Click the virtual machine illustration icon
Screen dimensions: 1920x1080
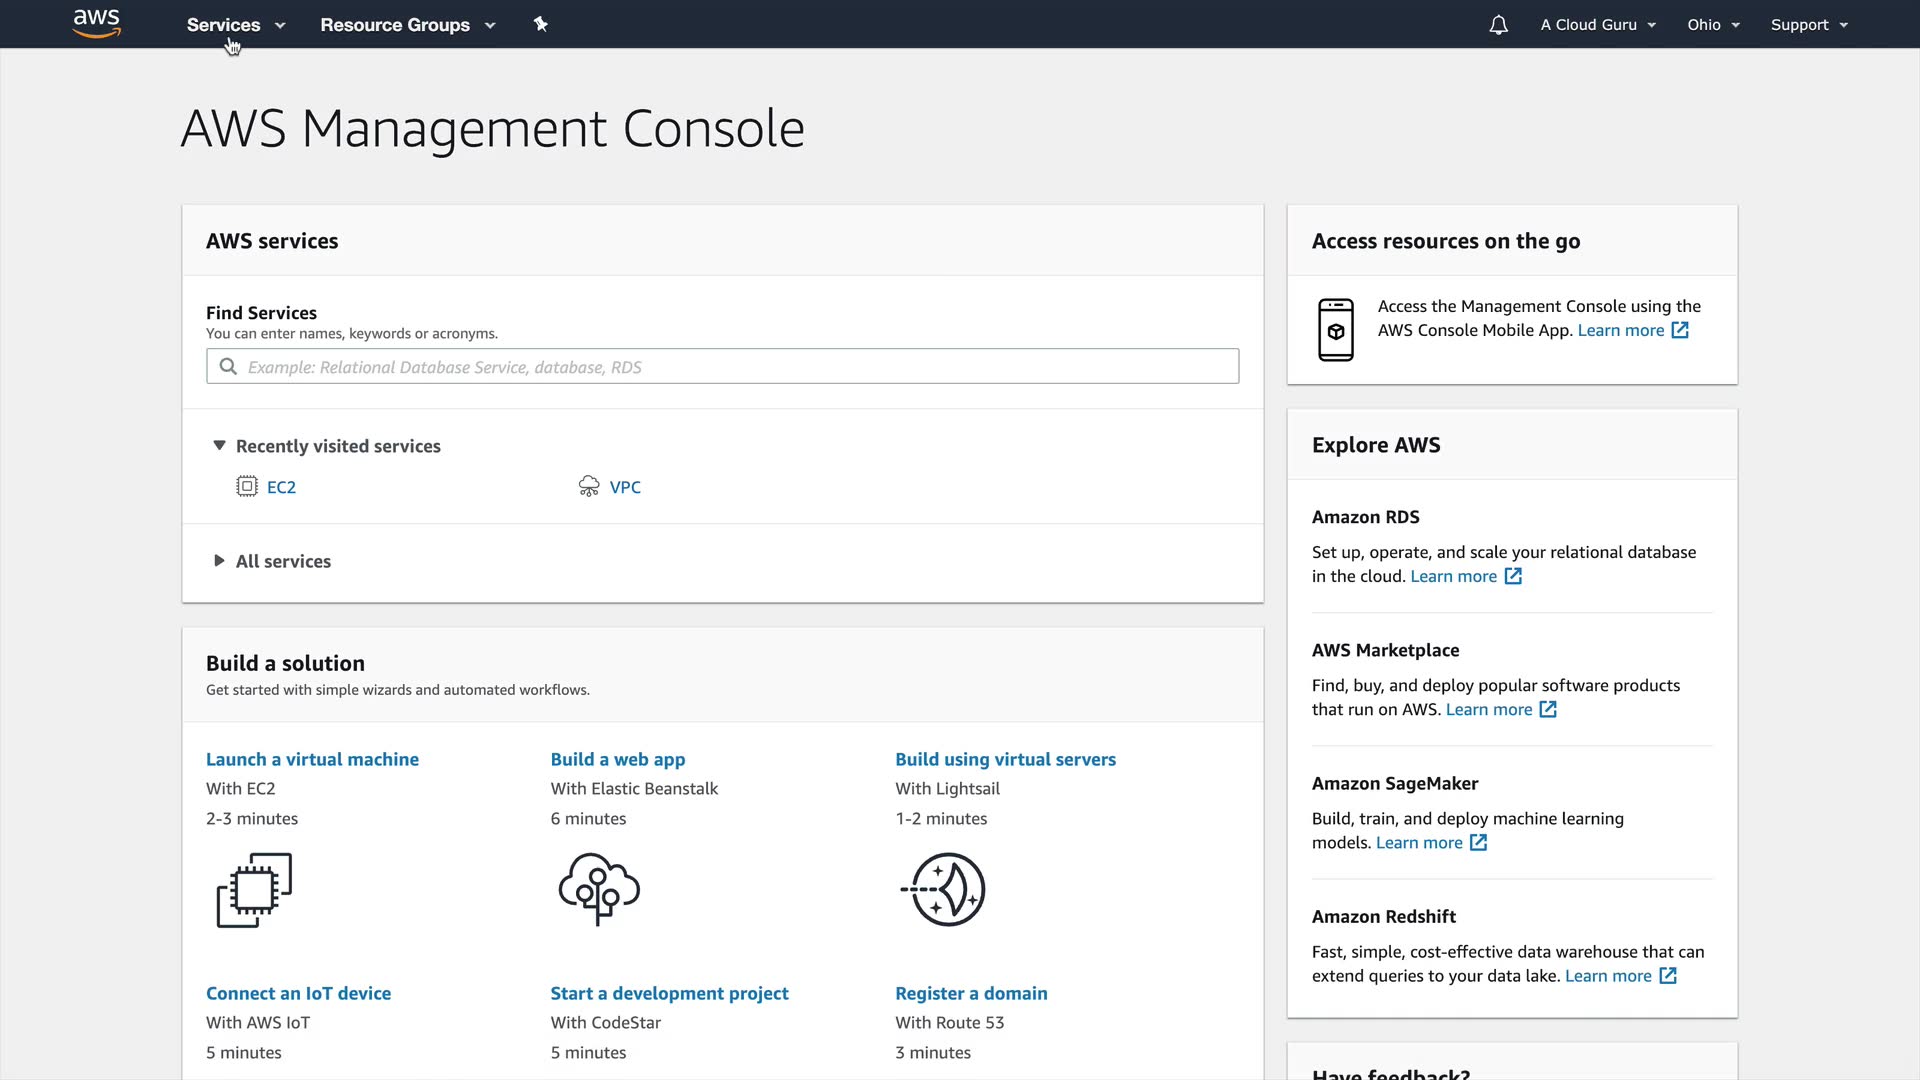[x=254, y=889]
